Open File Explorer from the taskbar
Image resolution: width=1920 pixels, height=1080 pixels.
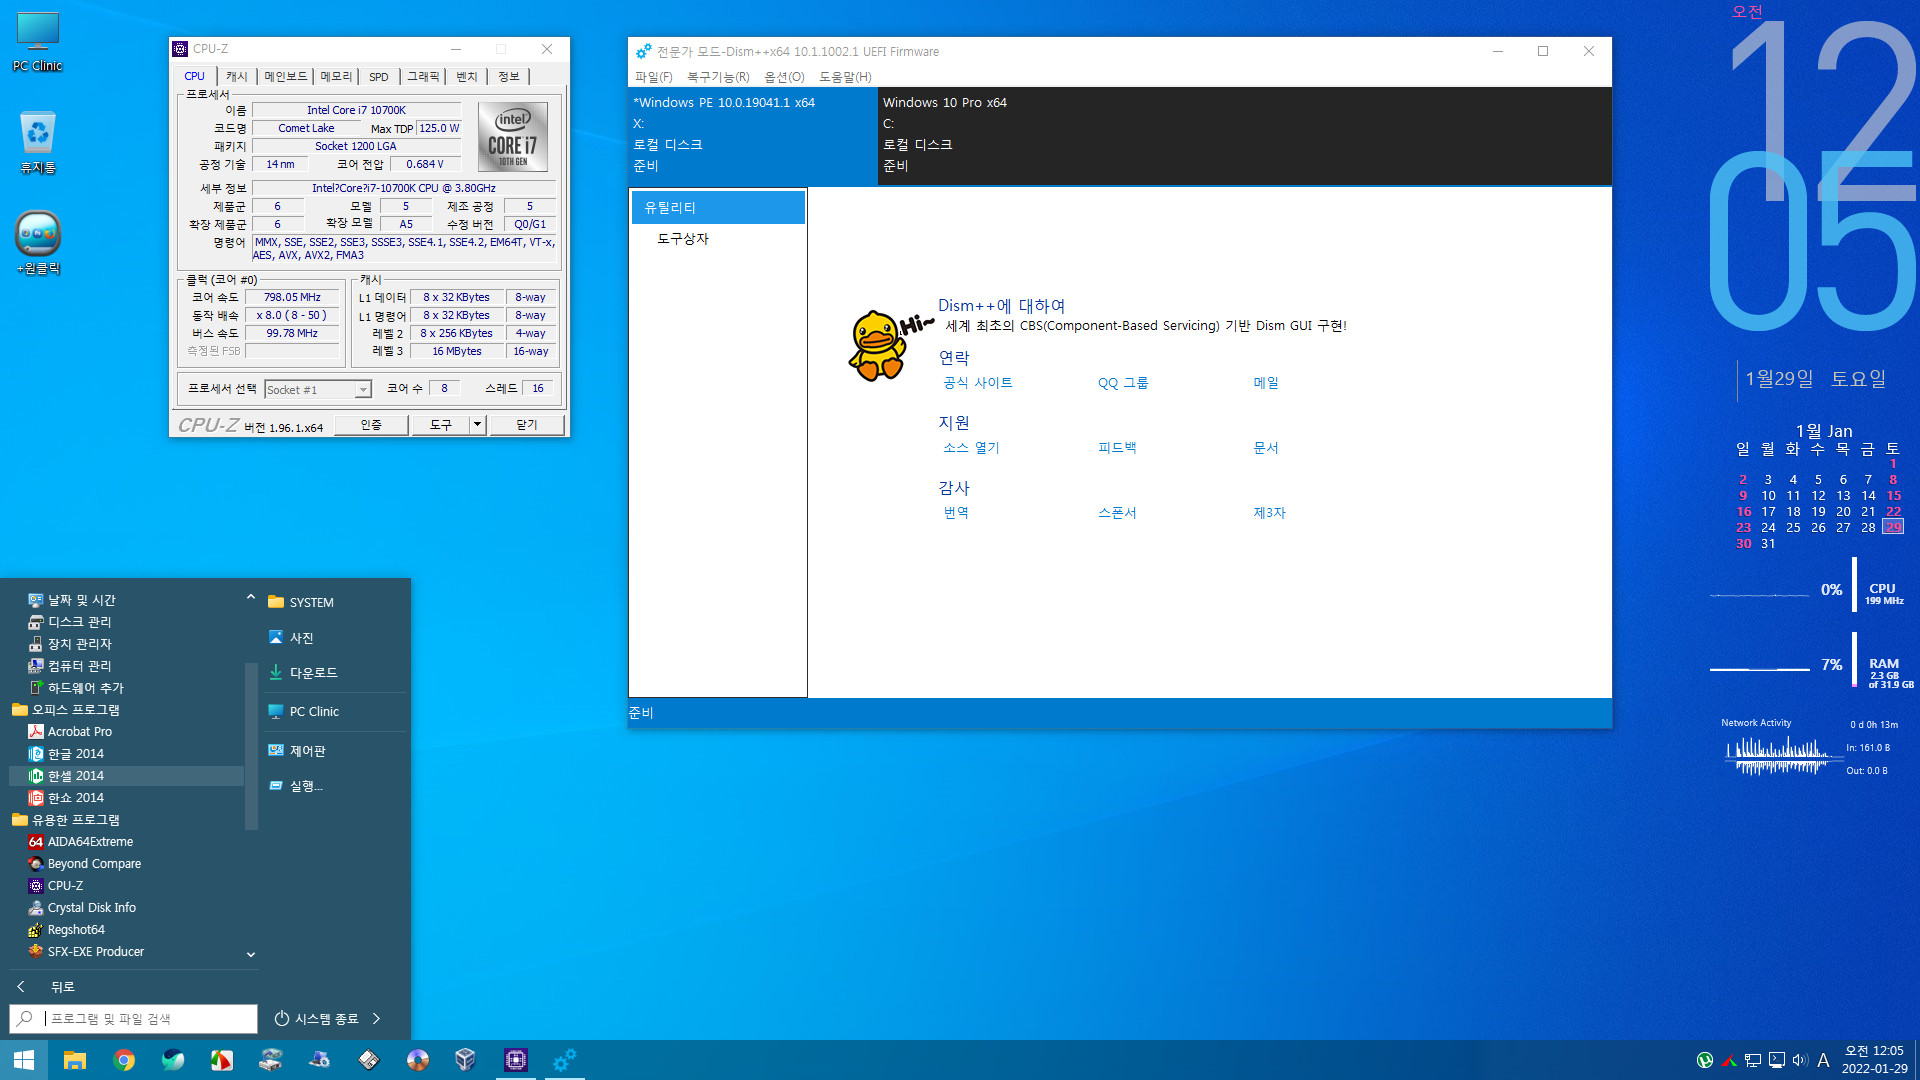[x=75, y=1060]
